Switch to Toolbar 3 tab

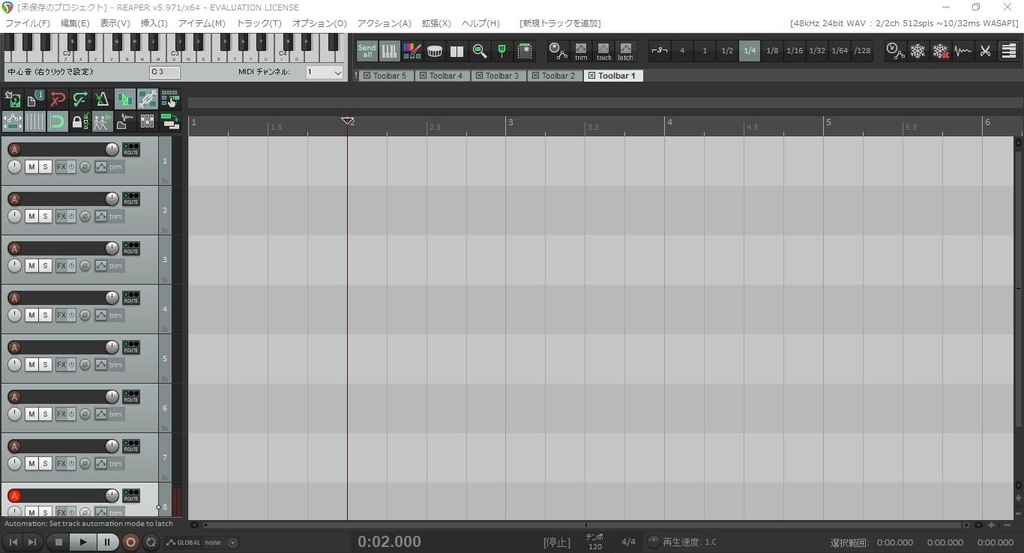497,76
